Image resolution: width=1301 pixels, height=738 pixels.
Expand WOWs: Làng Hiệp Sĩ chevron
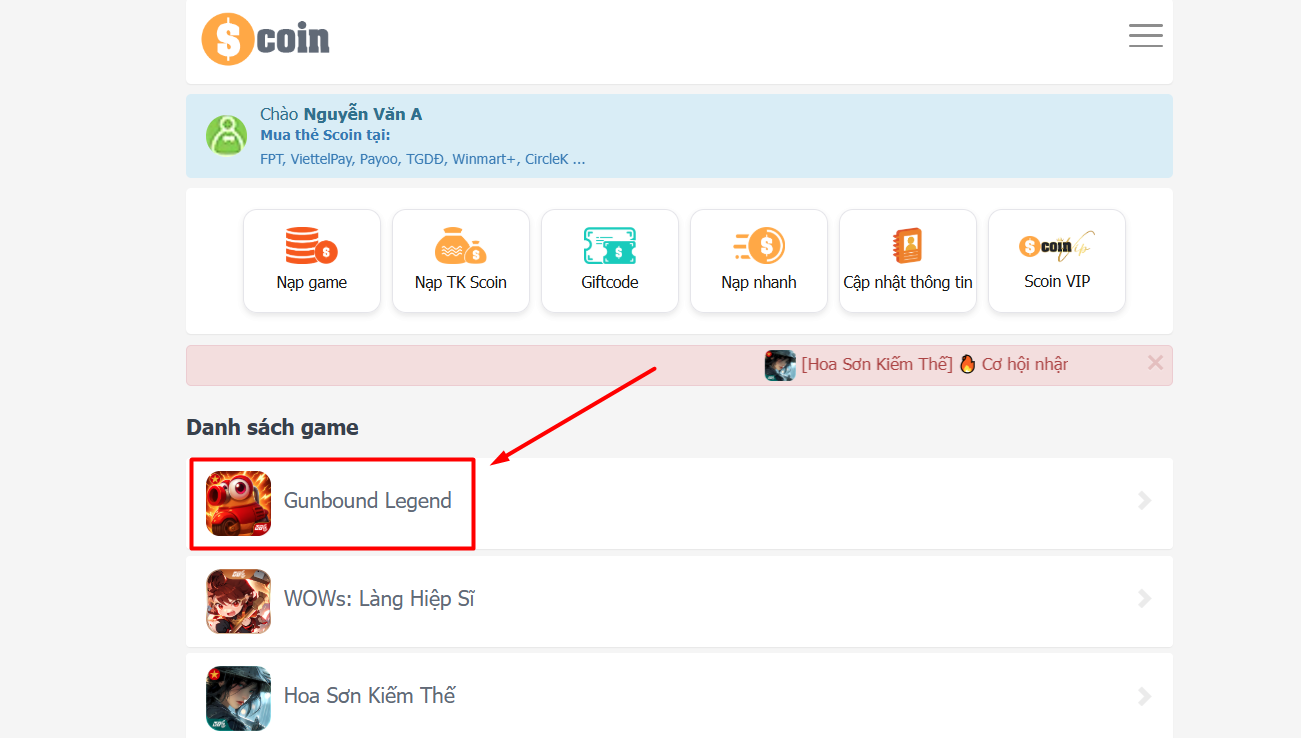point(1145,599)
